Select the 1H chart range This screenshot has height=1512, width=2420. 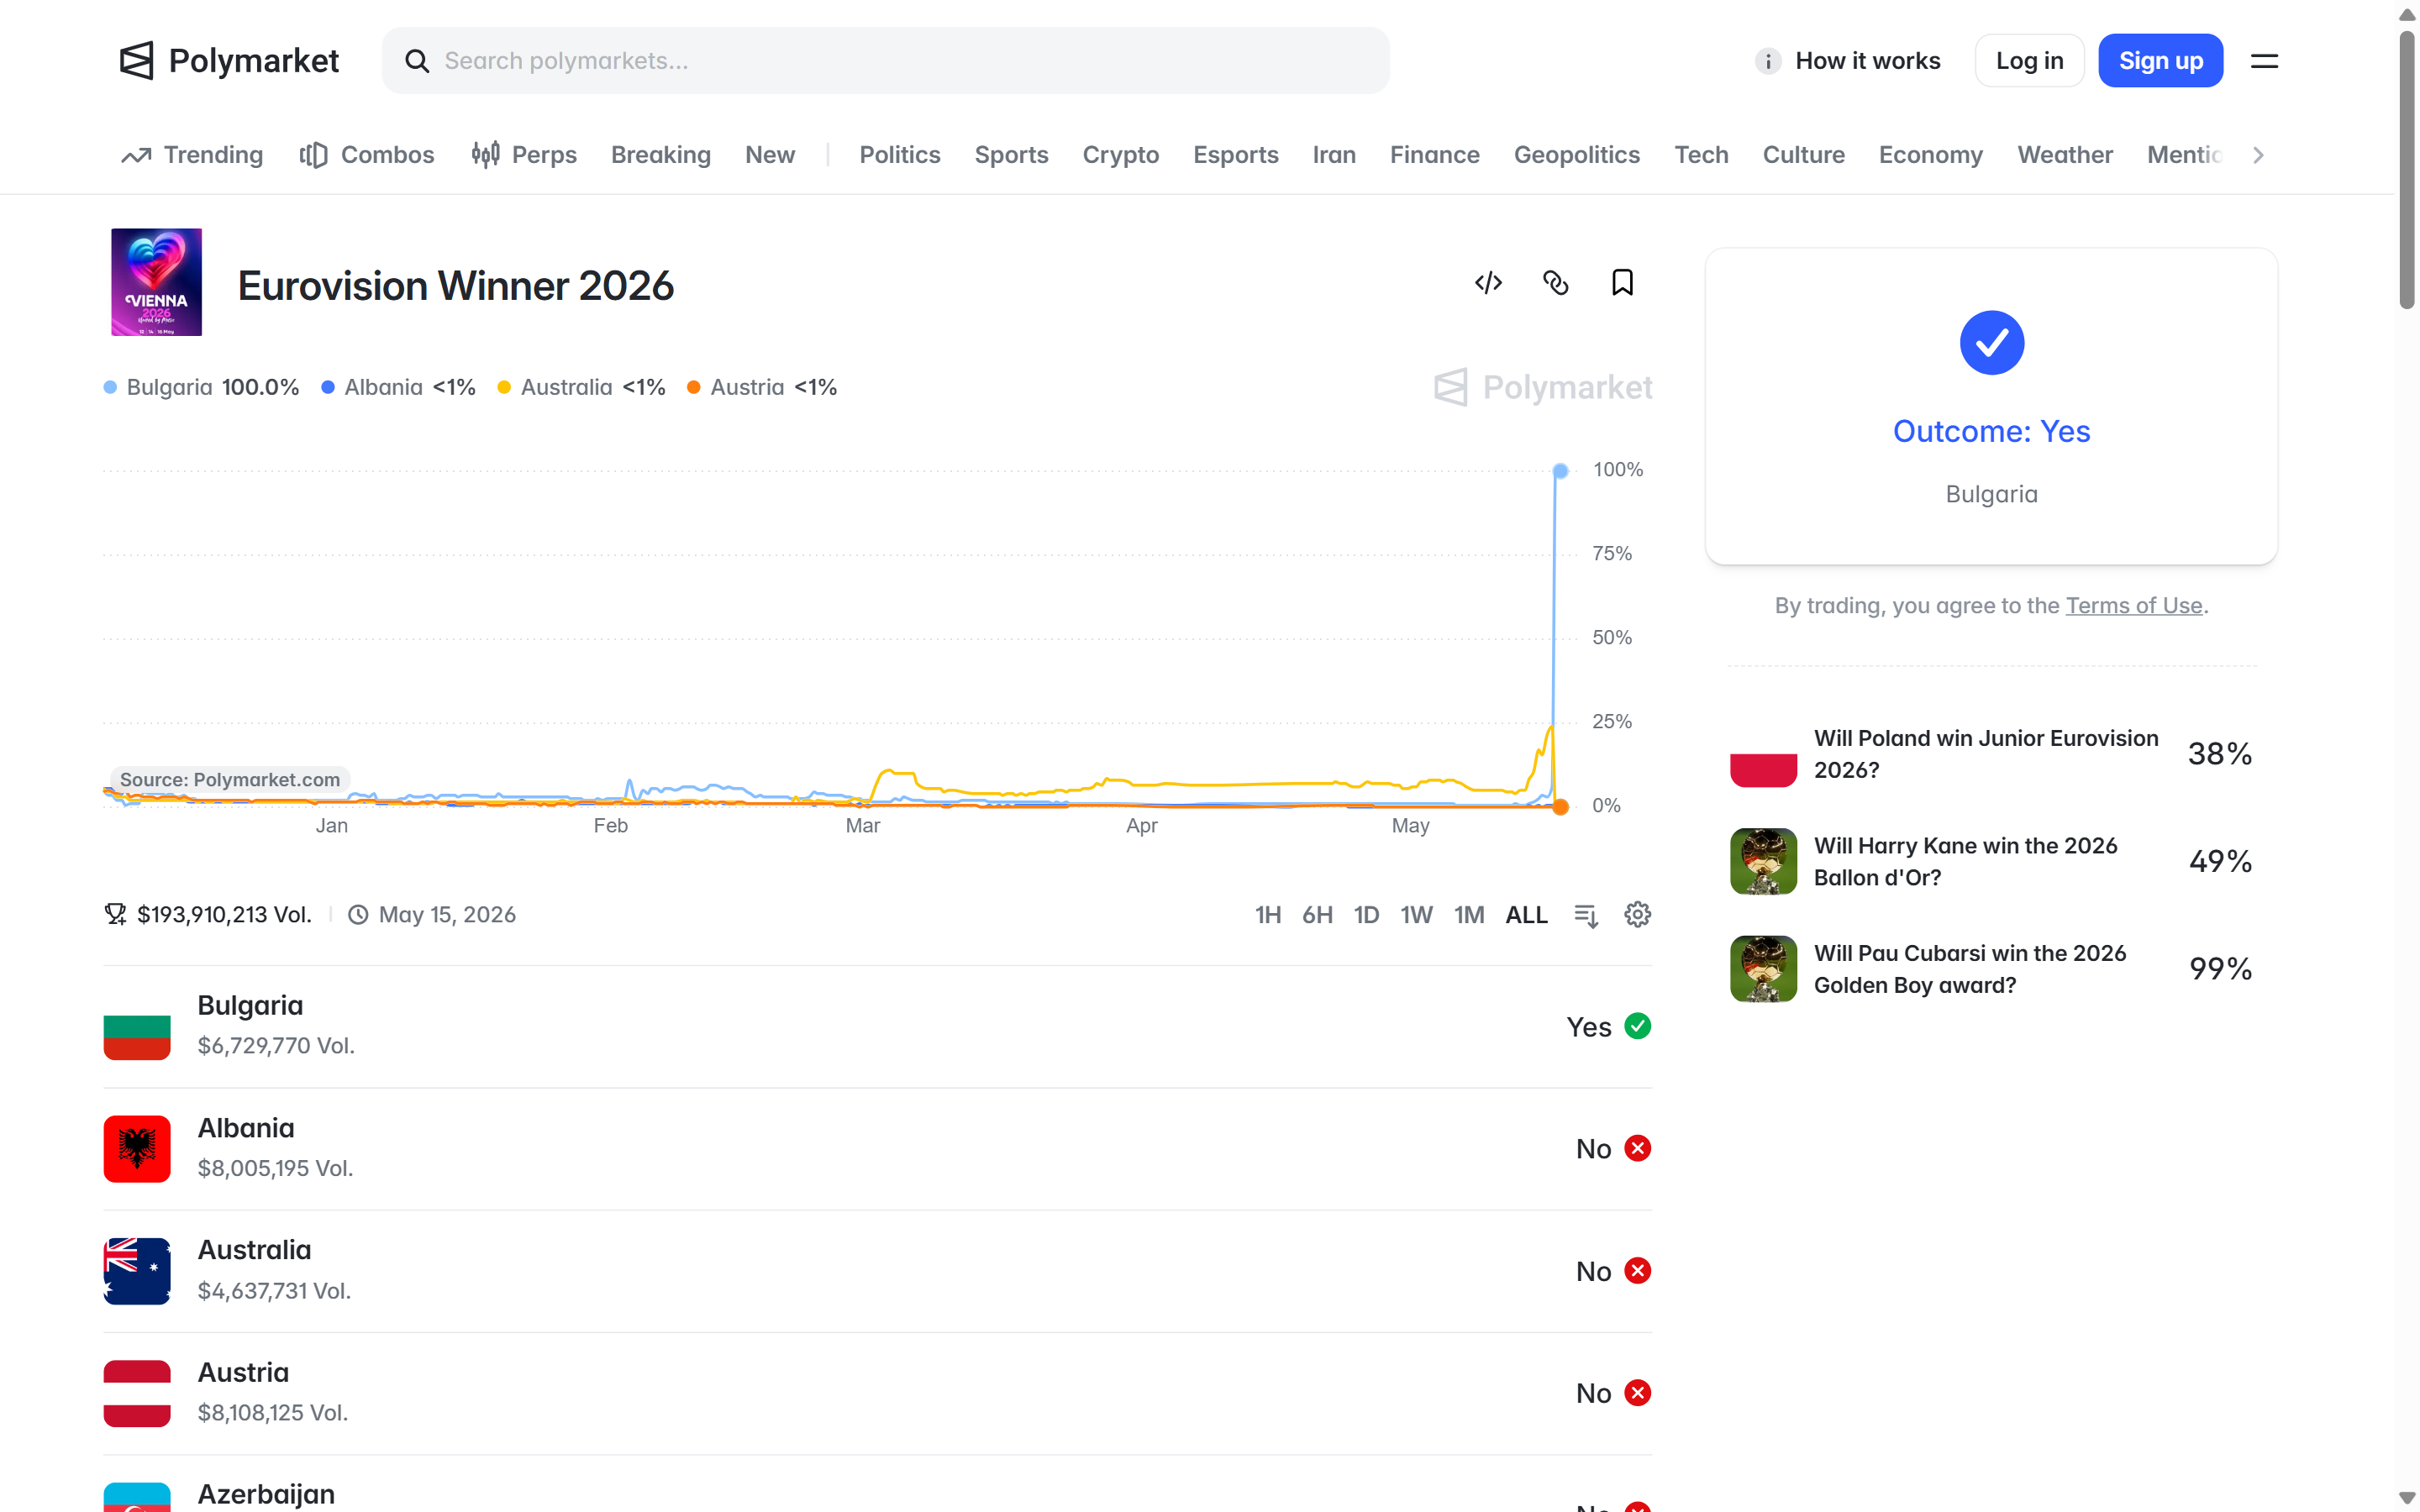click(1268, 915)
